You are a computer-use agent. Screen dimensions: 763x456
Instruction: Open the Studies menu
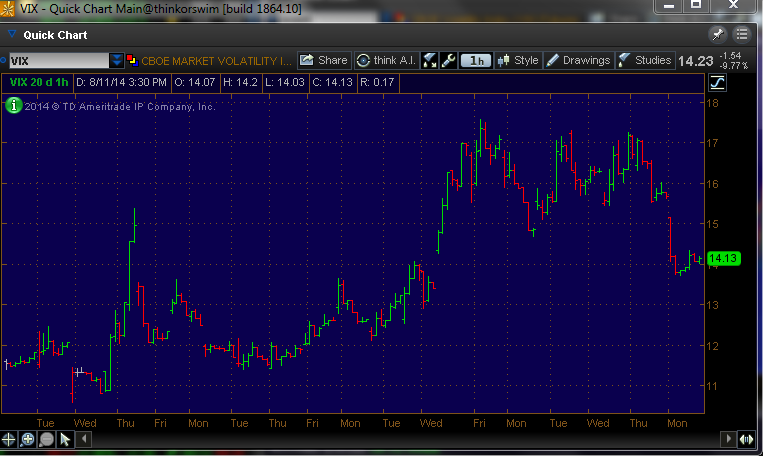point(645,60)
